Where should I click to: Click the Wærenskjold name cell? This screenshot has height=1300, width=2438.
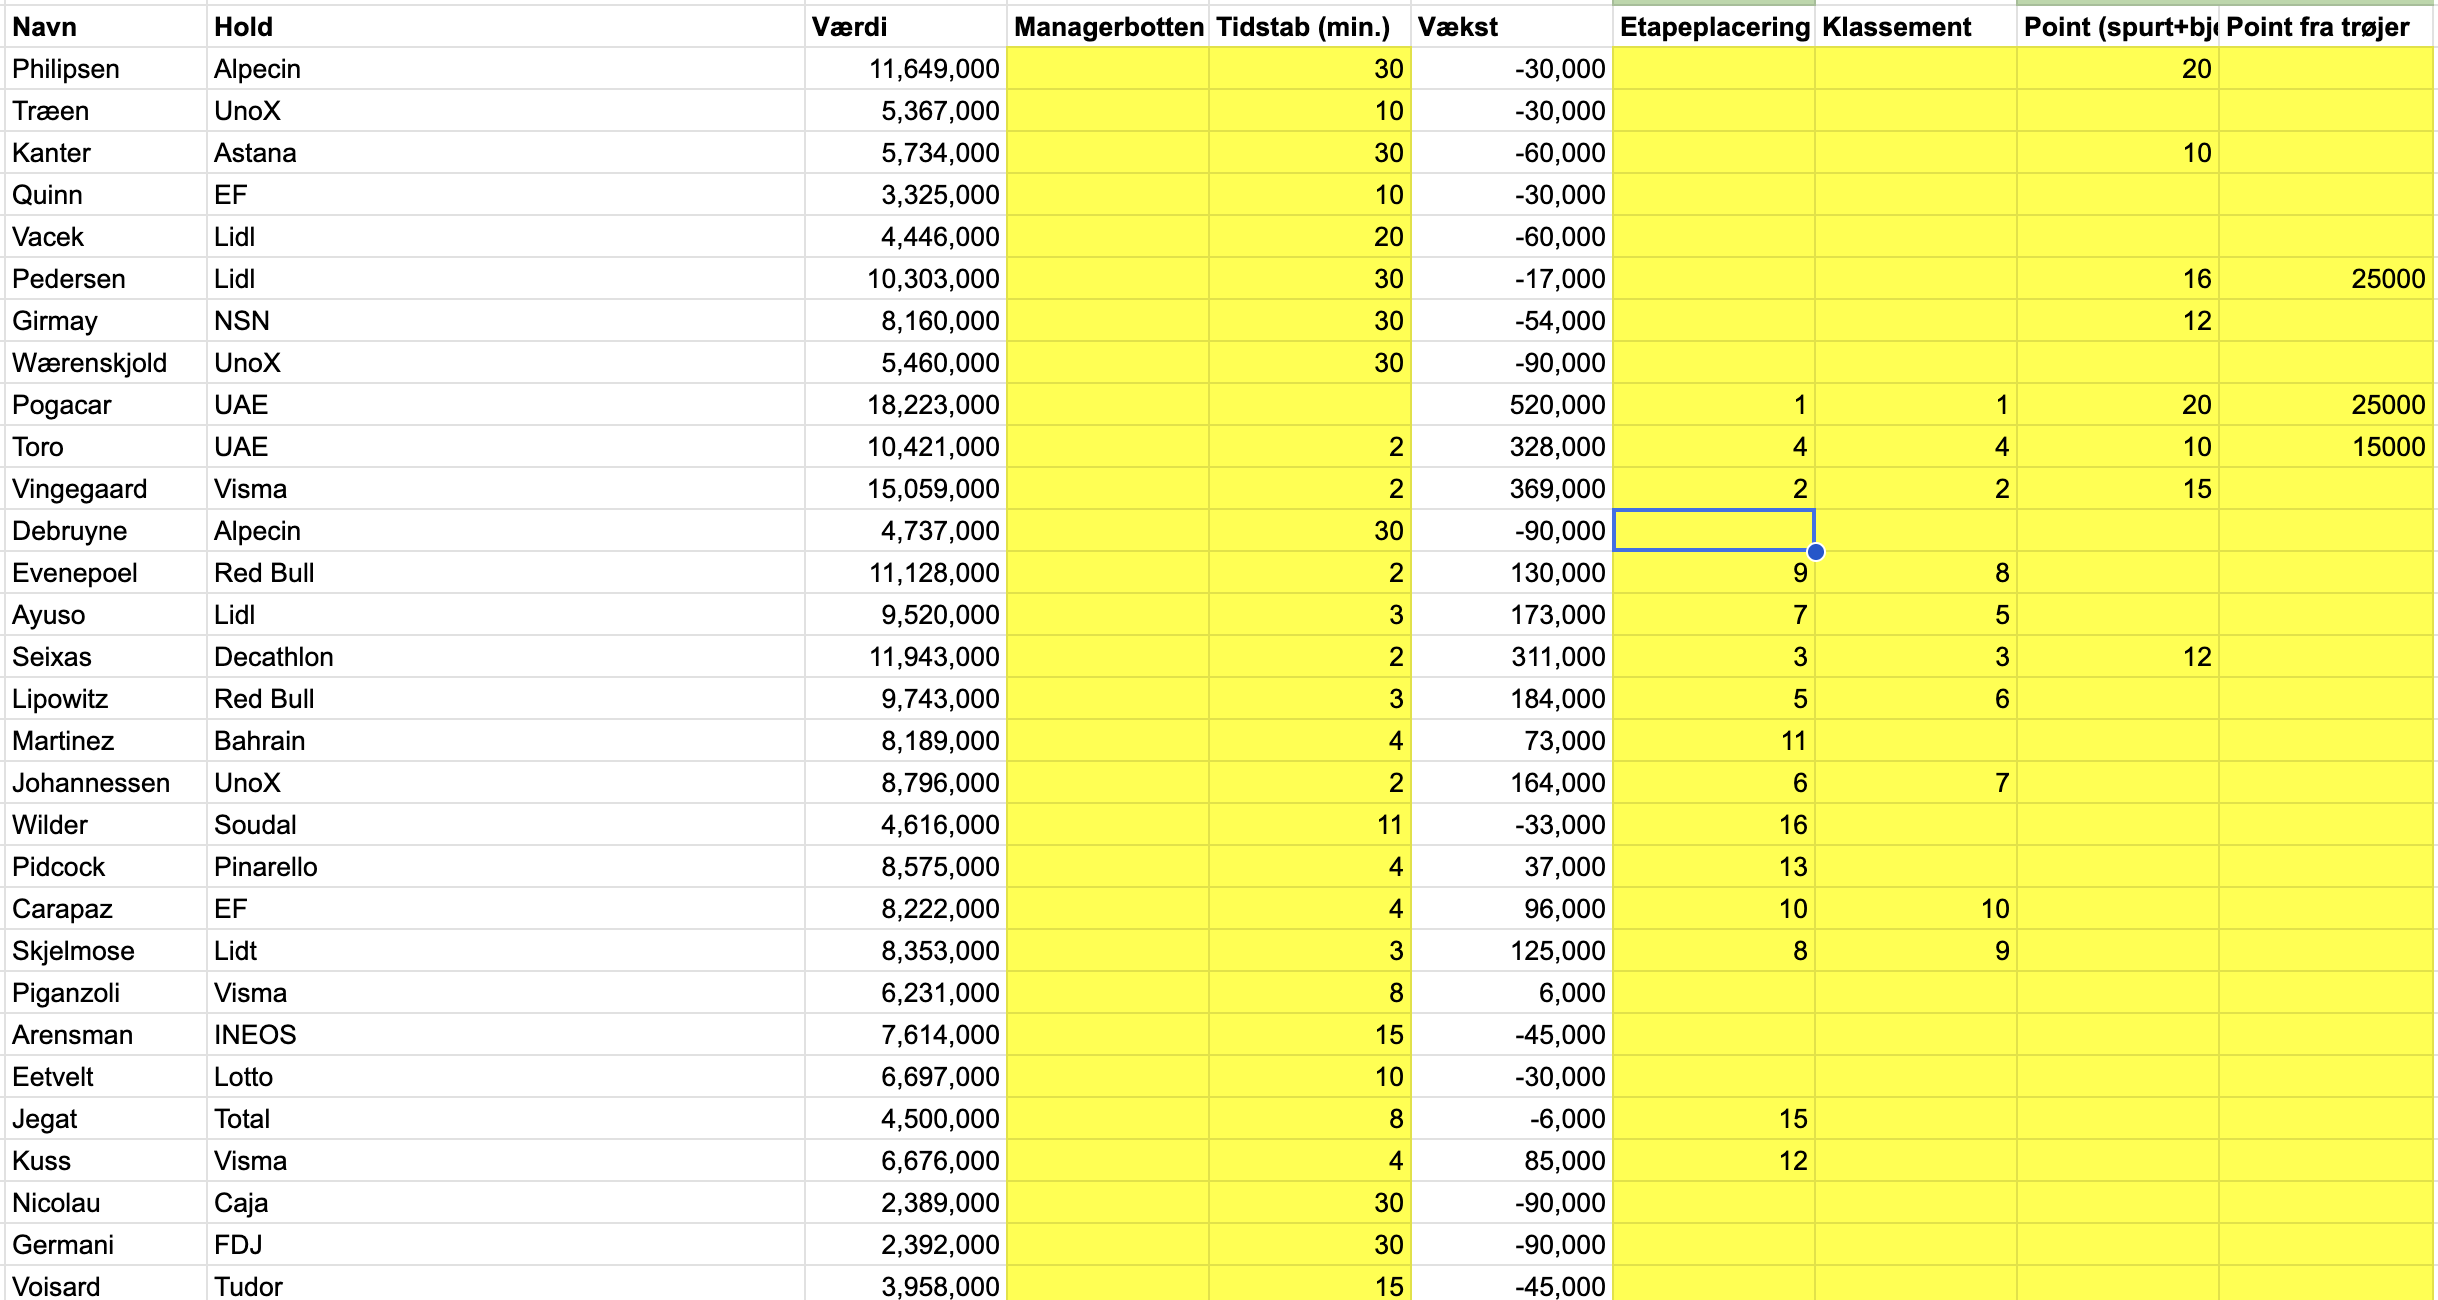(105, 363)
